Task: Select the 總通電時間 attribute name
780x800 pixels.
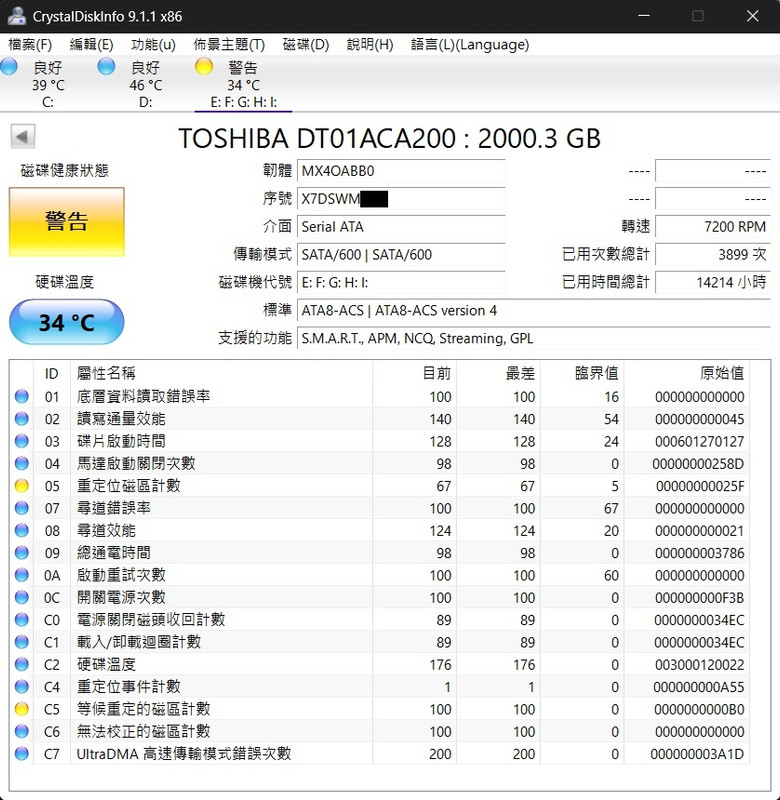Action: [x=113, y=553]
